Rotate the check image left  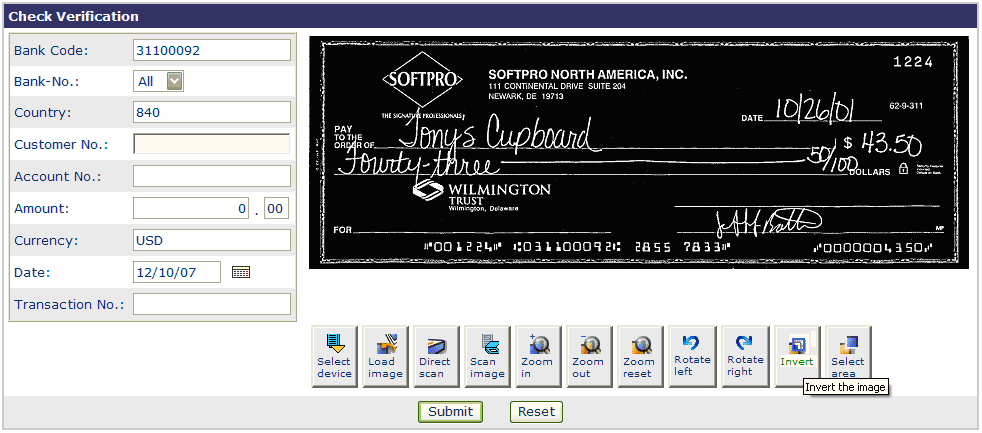click(x=691, y=356)
